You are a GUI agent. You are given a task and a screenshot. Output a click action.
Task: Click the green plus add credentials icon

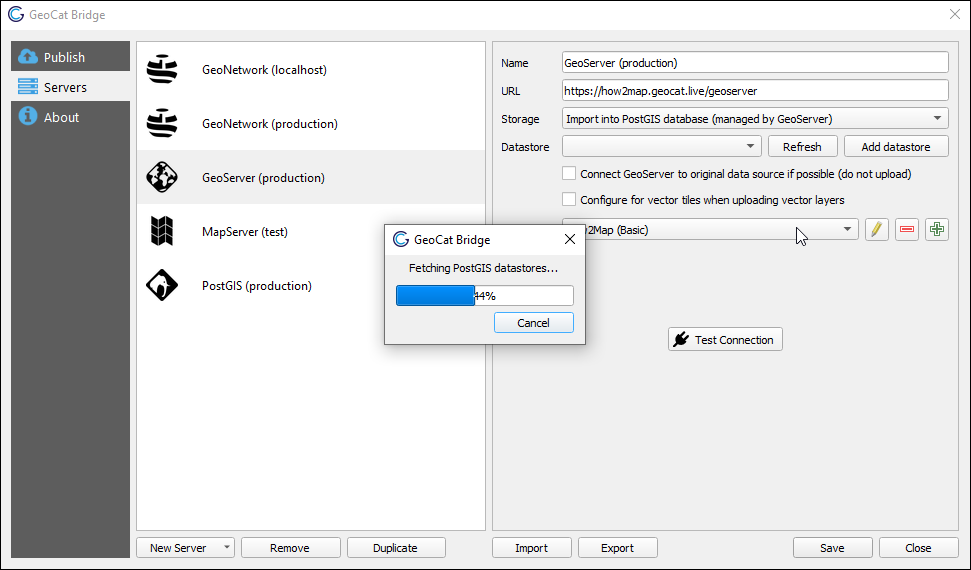(x=937, y=230)
